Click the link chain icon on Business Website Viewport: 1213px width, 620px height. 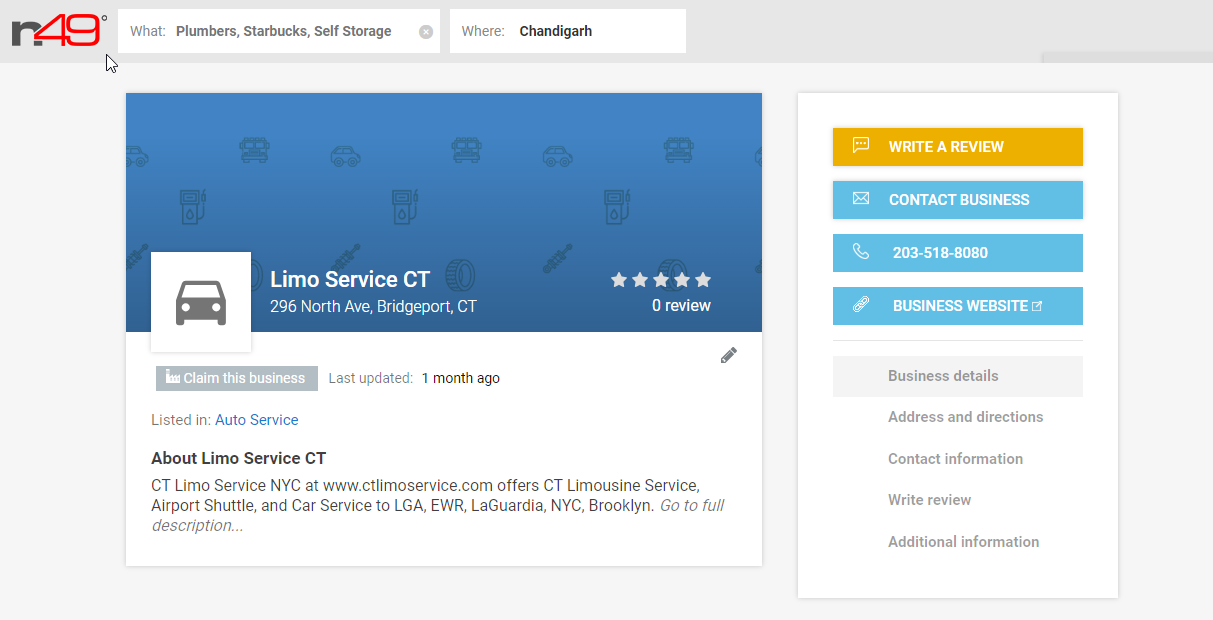click(861, 305)
